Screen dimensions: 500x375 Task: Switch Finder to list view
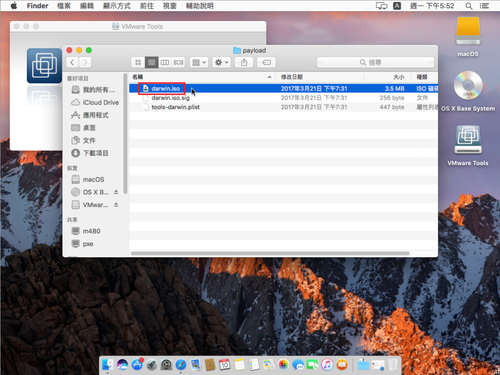151,62
